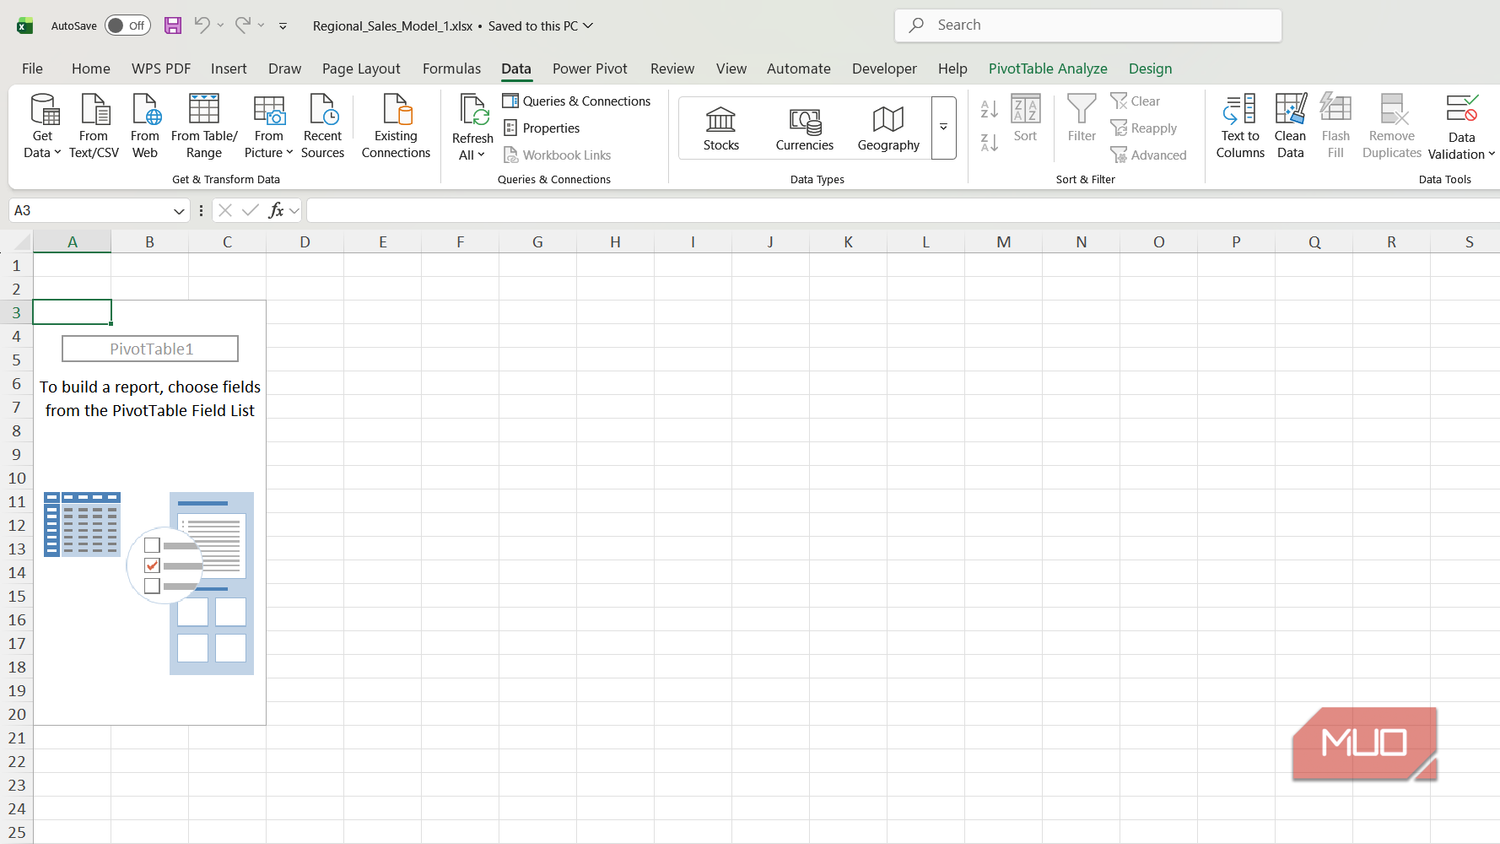Open the Get Data menu
Image resolution: width=1500 pixels, height=844 pixels.
tap(43, 126)
